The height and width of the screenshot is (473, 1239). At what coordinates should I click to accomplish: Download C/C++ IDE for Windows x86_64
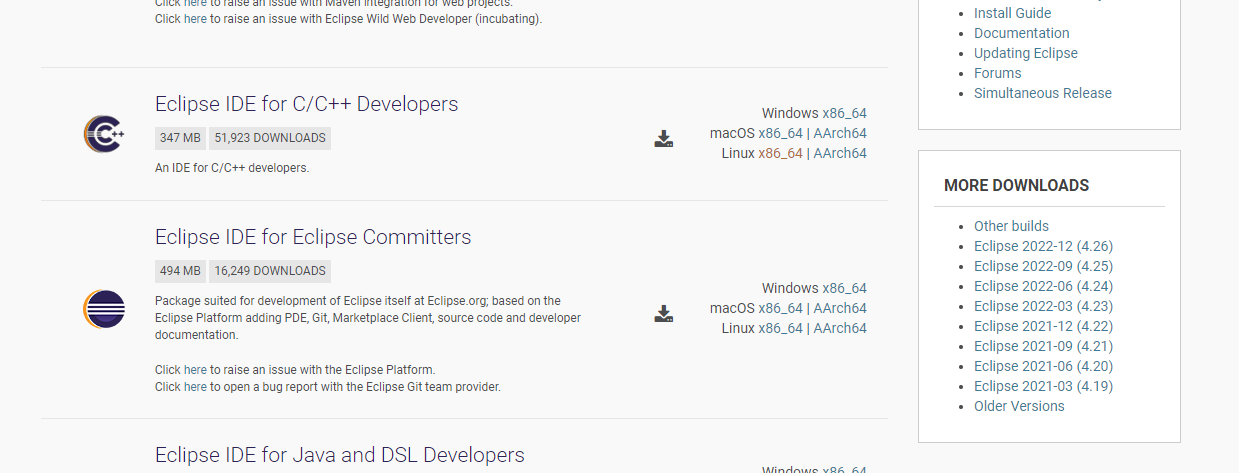[844, 113]
